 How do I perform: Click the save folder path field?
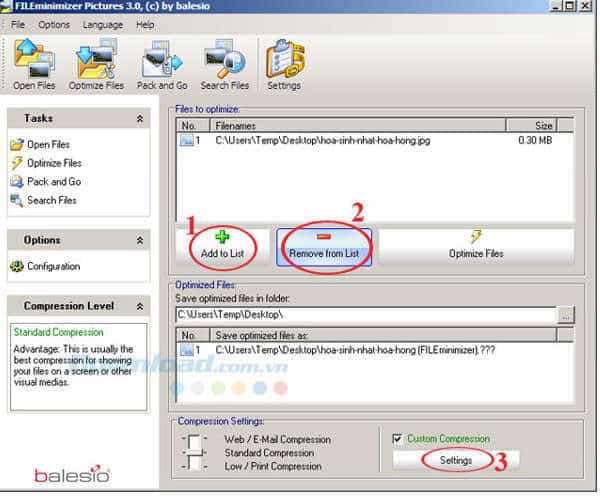point(366,315)
